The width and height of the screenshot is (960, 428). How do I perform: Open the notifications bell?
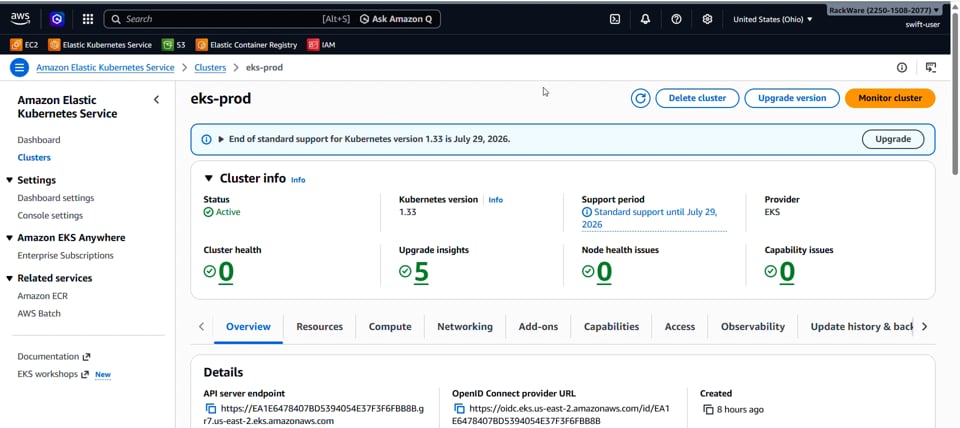click(645, 19)
